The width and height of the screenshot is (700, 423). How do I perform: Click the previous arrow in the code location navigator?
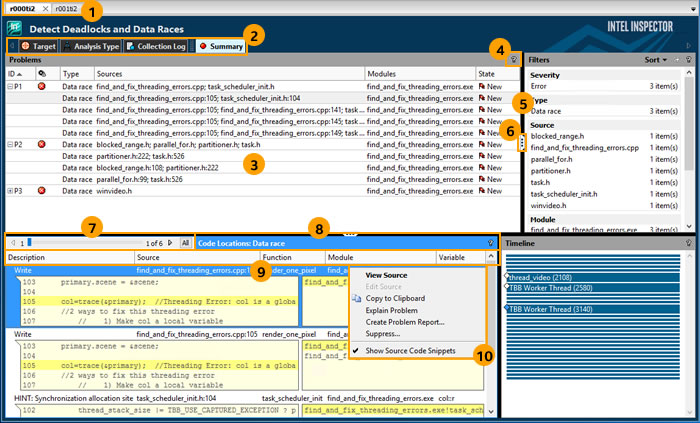click(x=11, y=243)
